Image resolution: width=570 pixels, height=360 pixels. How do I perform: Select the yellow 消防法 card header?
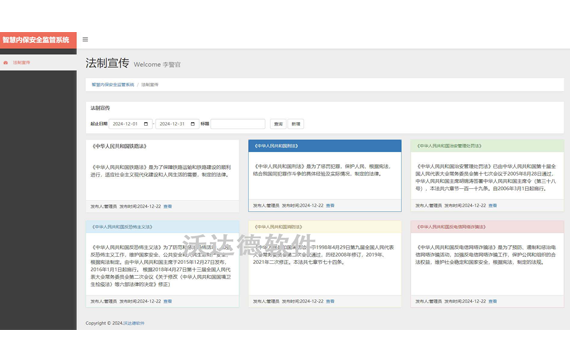pos(325,227)
